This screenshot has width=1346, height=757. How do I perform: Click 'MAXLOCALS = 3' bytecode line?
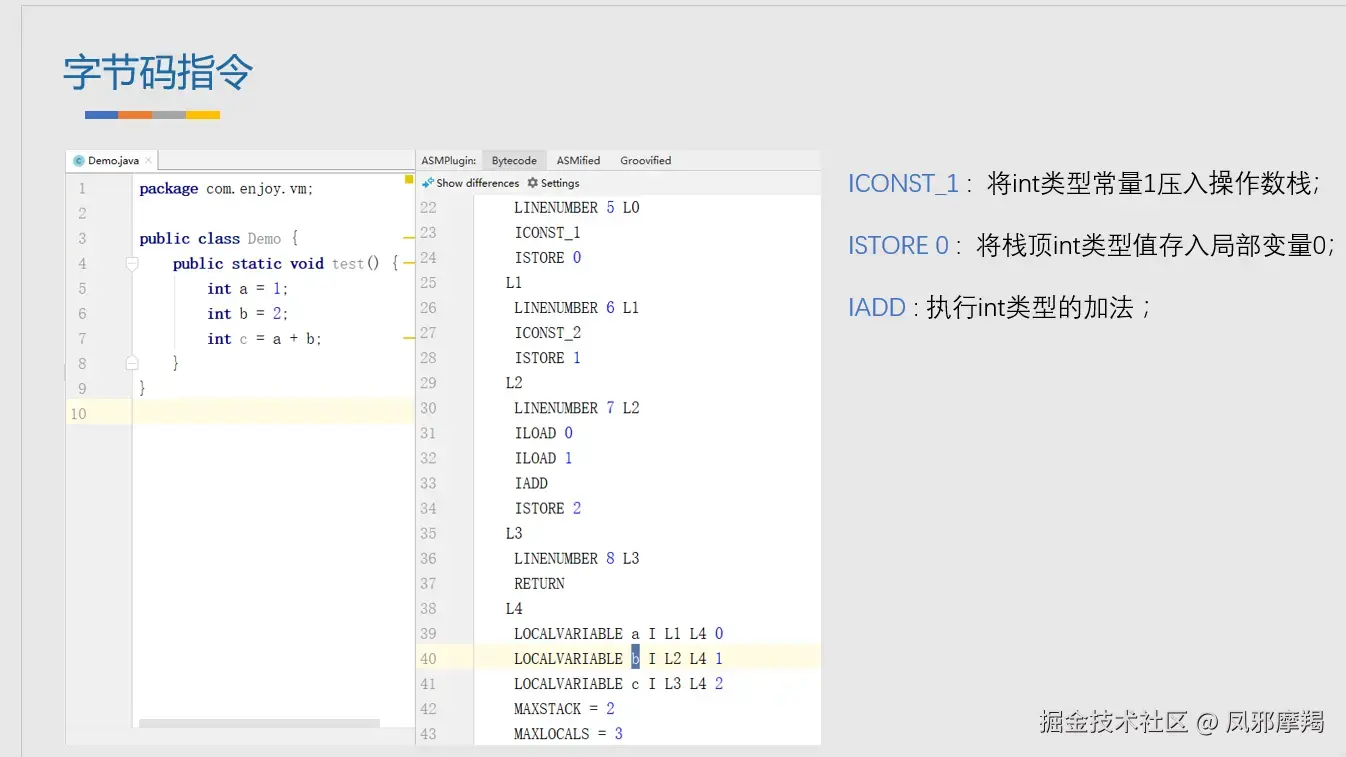tap(568, 733)
